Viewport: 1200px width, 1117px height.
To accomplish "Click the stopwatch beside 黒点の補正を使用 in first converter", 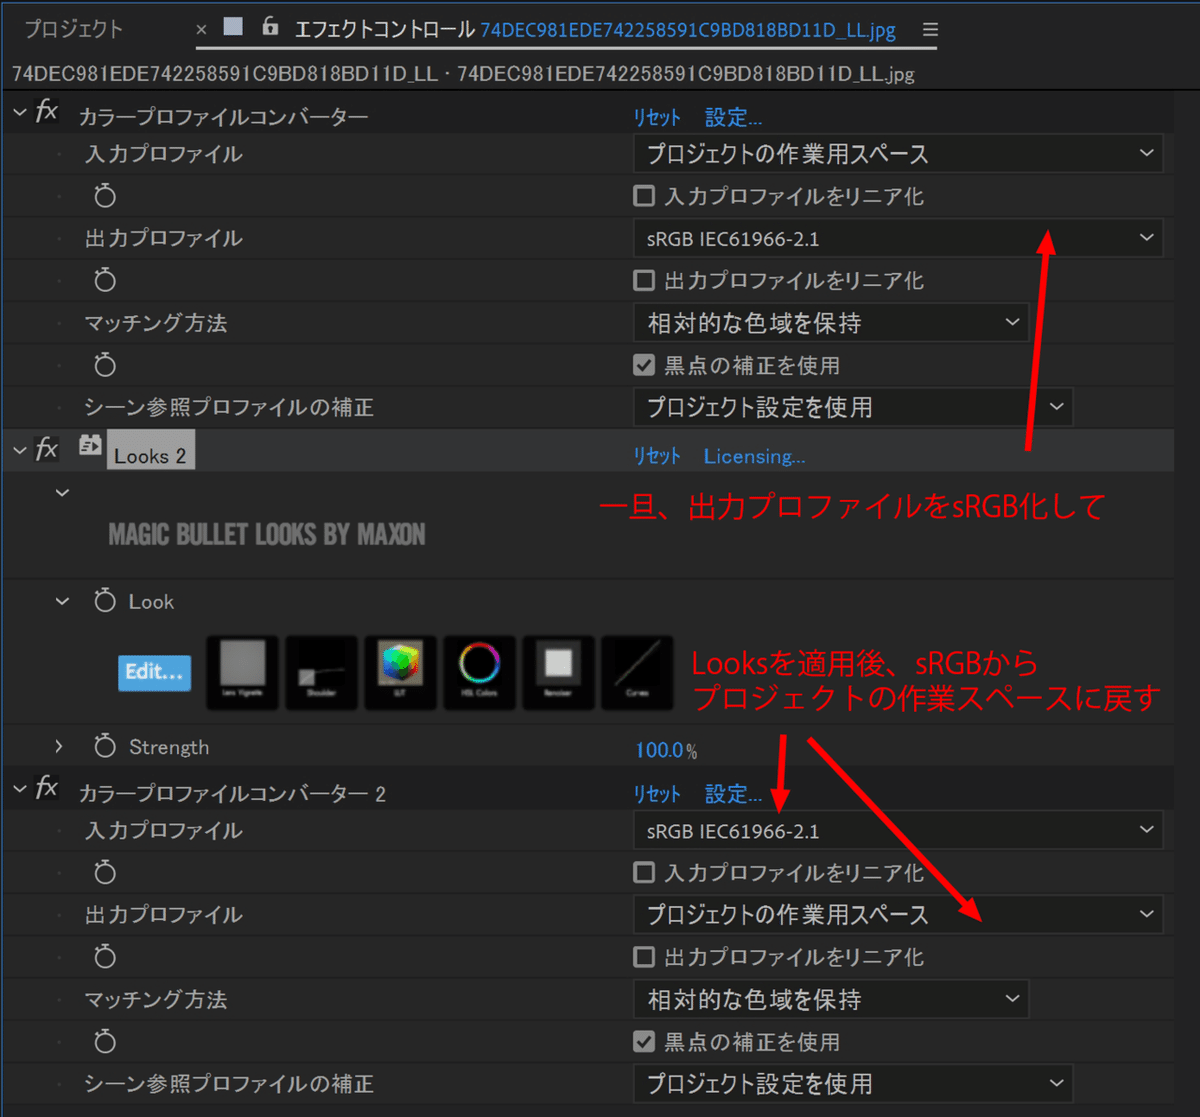I will pos(105,364).
